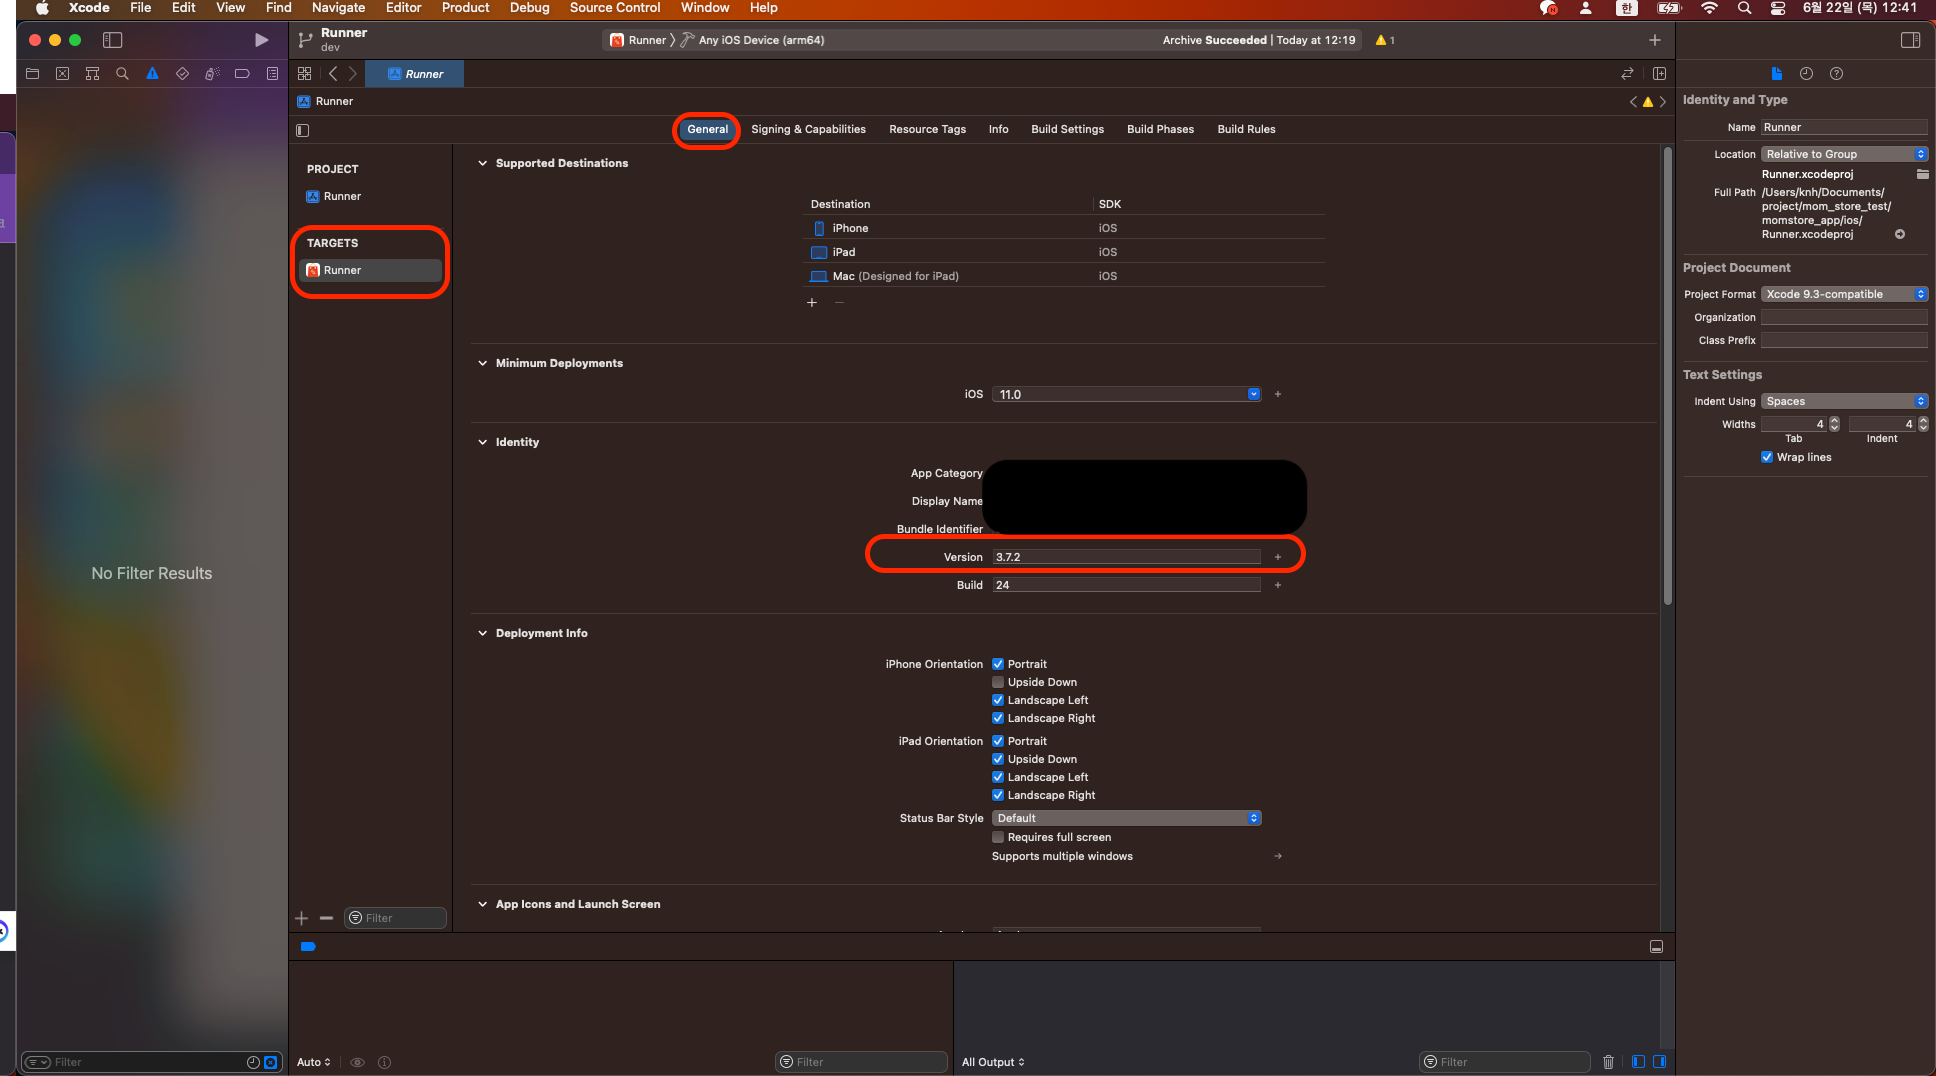1936x1076 pixels.
Task: Open the Test navigator diamond icon
Action: click(x=182, y=73)
